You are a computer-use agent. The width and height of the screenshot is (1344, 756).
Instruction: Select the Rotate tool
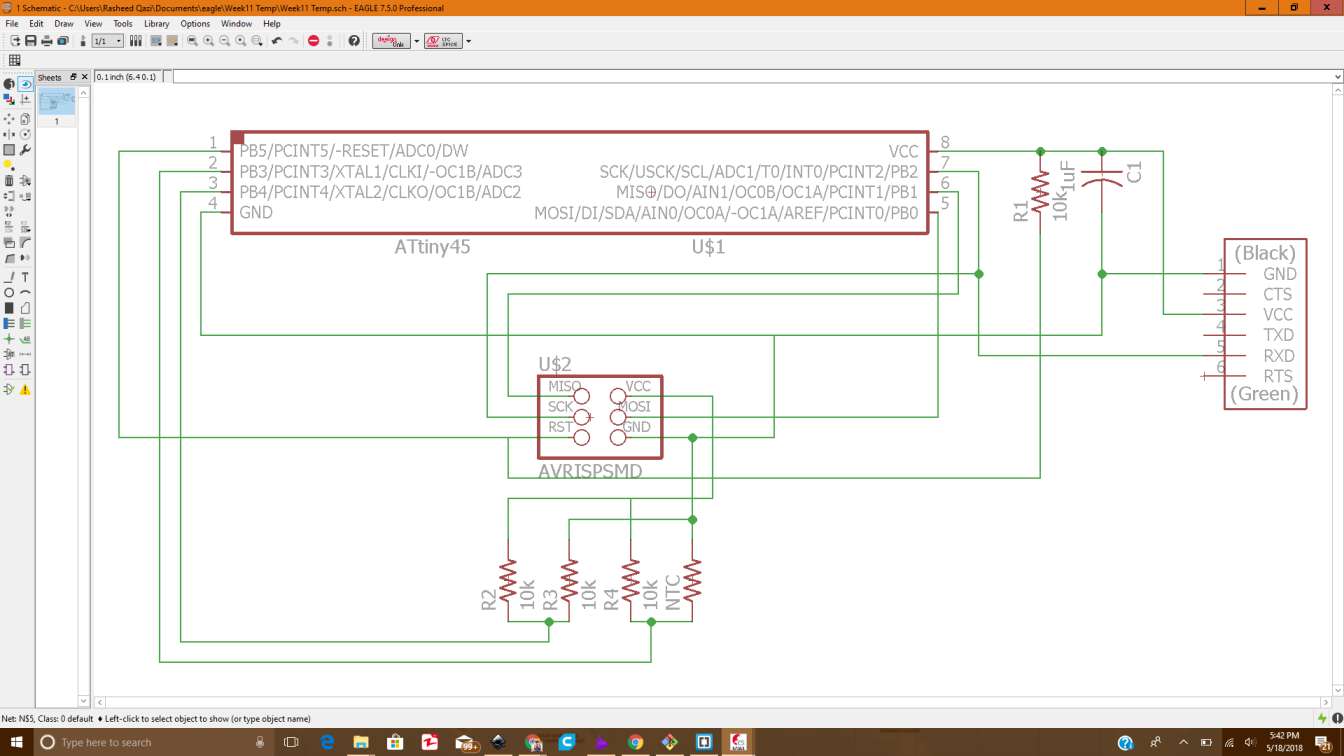(x=26, y=135)
